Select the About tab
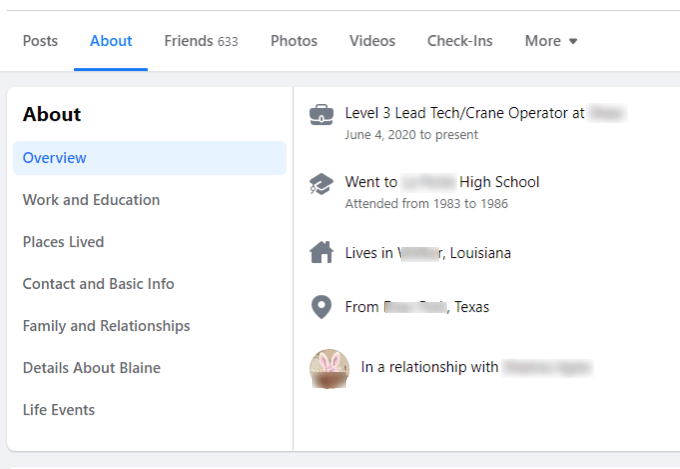Screen dimensions: 680x469 point(111,41)
